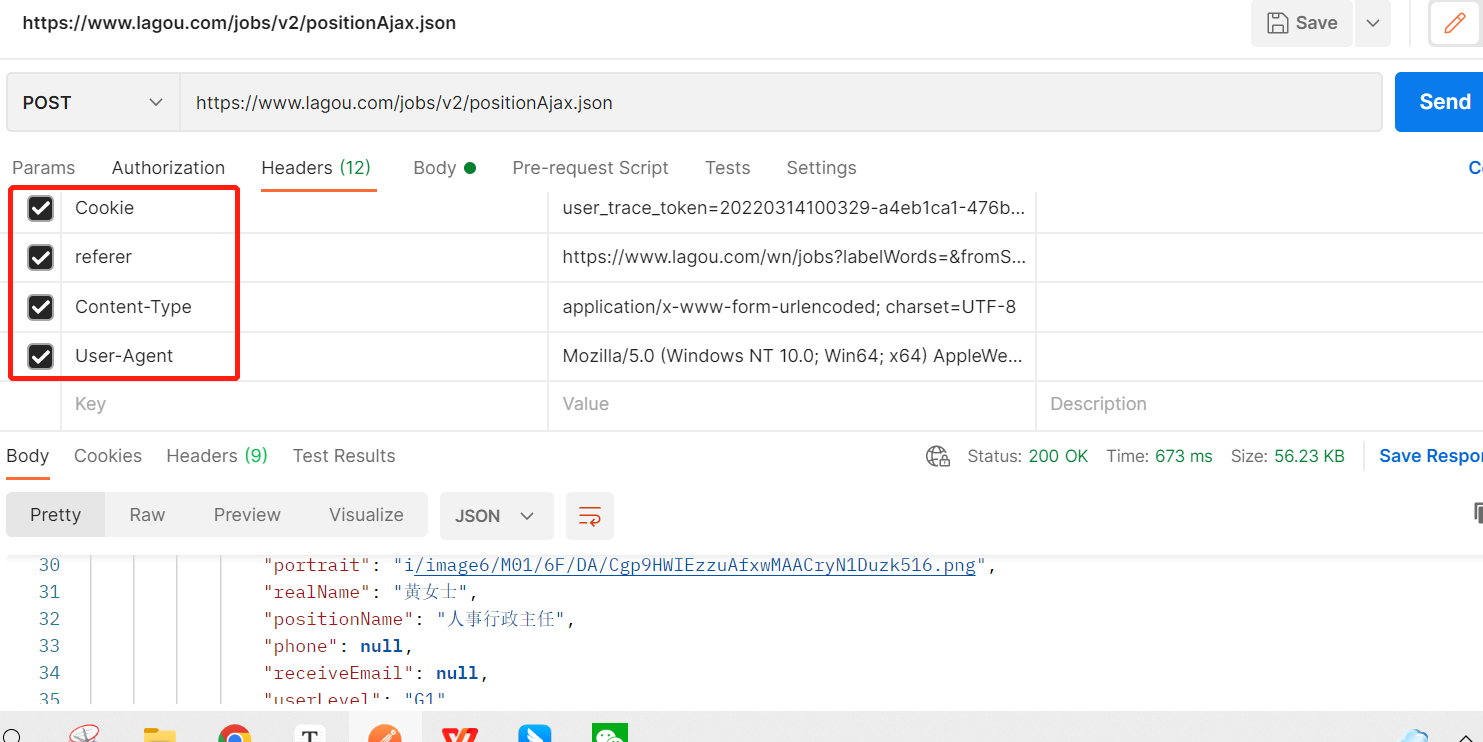
Task: Uncheck the referer header checkbox
Action: click(40, 257)
